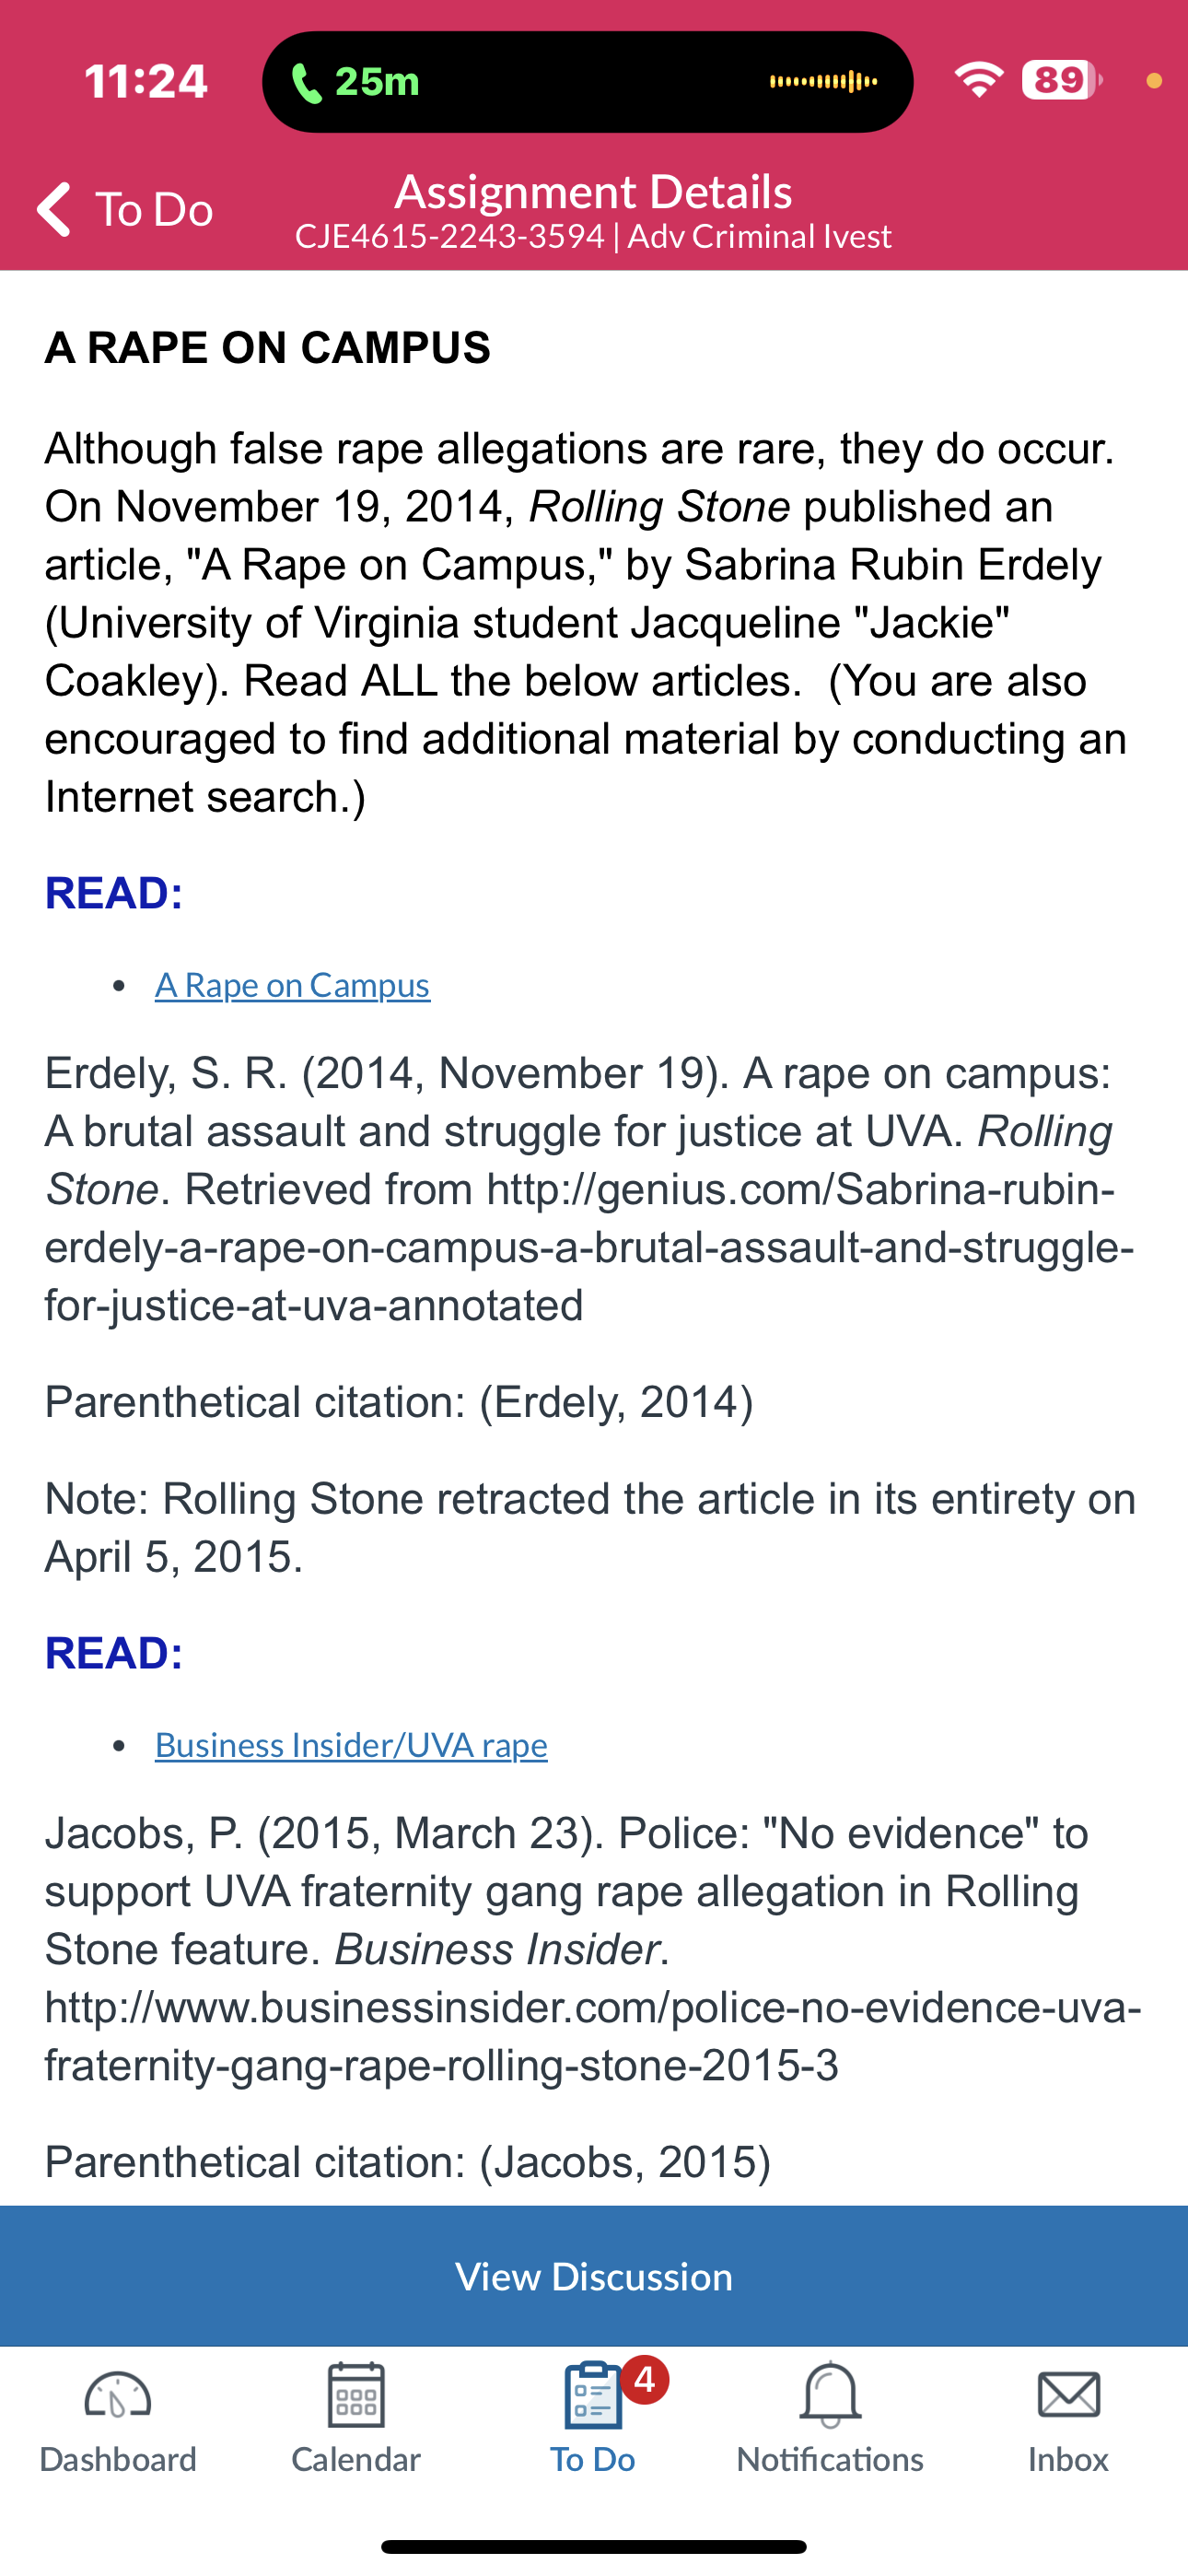Tap the call audio waveform indicator
Viewport: 1188px width, 2576px height.
click(x=823, y=81)
